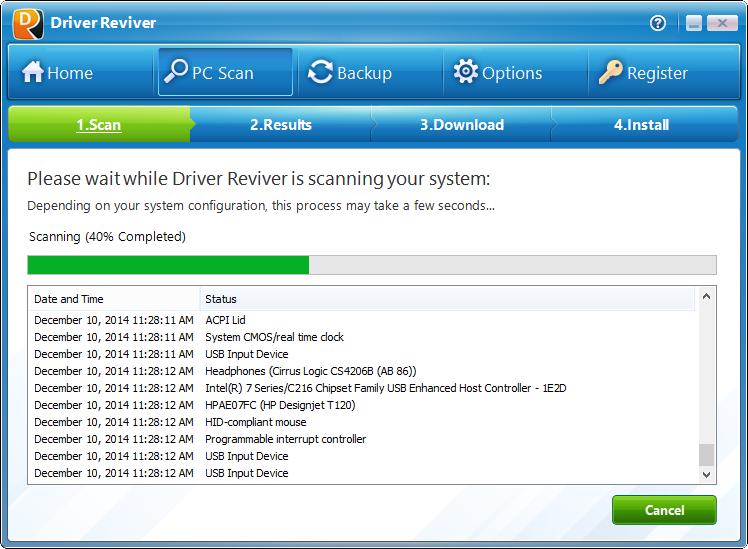Viewport: 748px width, 549px height.
Task: Click the Home house icon
Action: tap(33, 73)
